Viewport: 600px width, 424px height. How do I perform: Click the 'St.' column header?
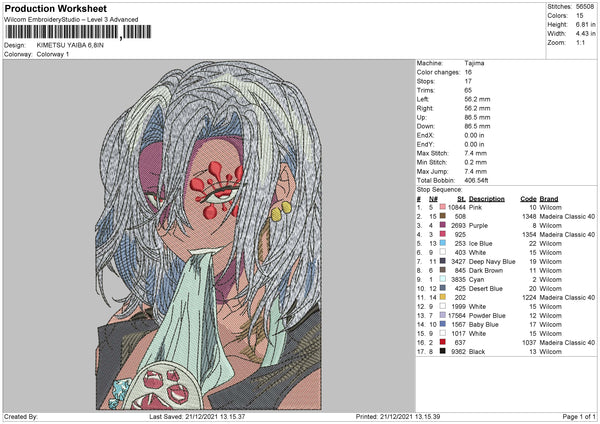[x=461, y=199]
